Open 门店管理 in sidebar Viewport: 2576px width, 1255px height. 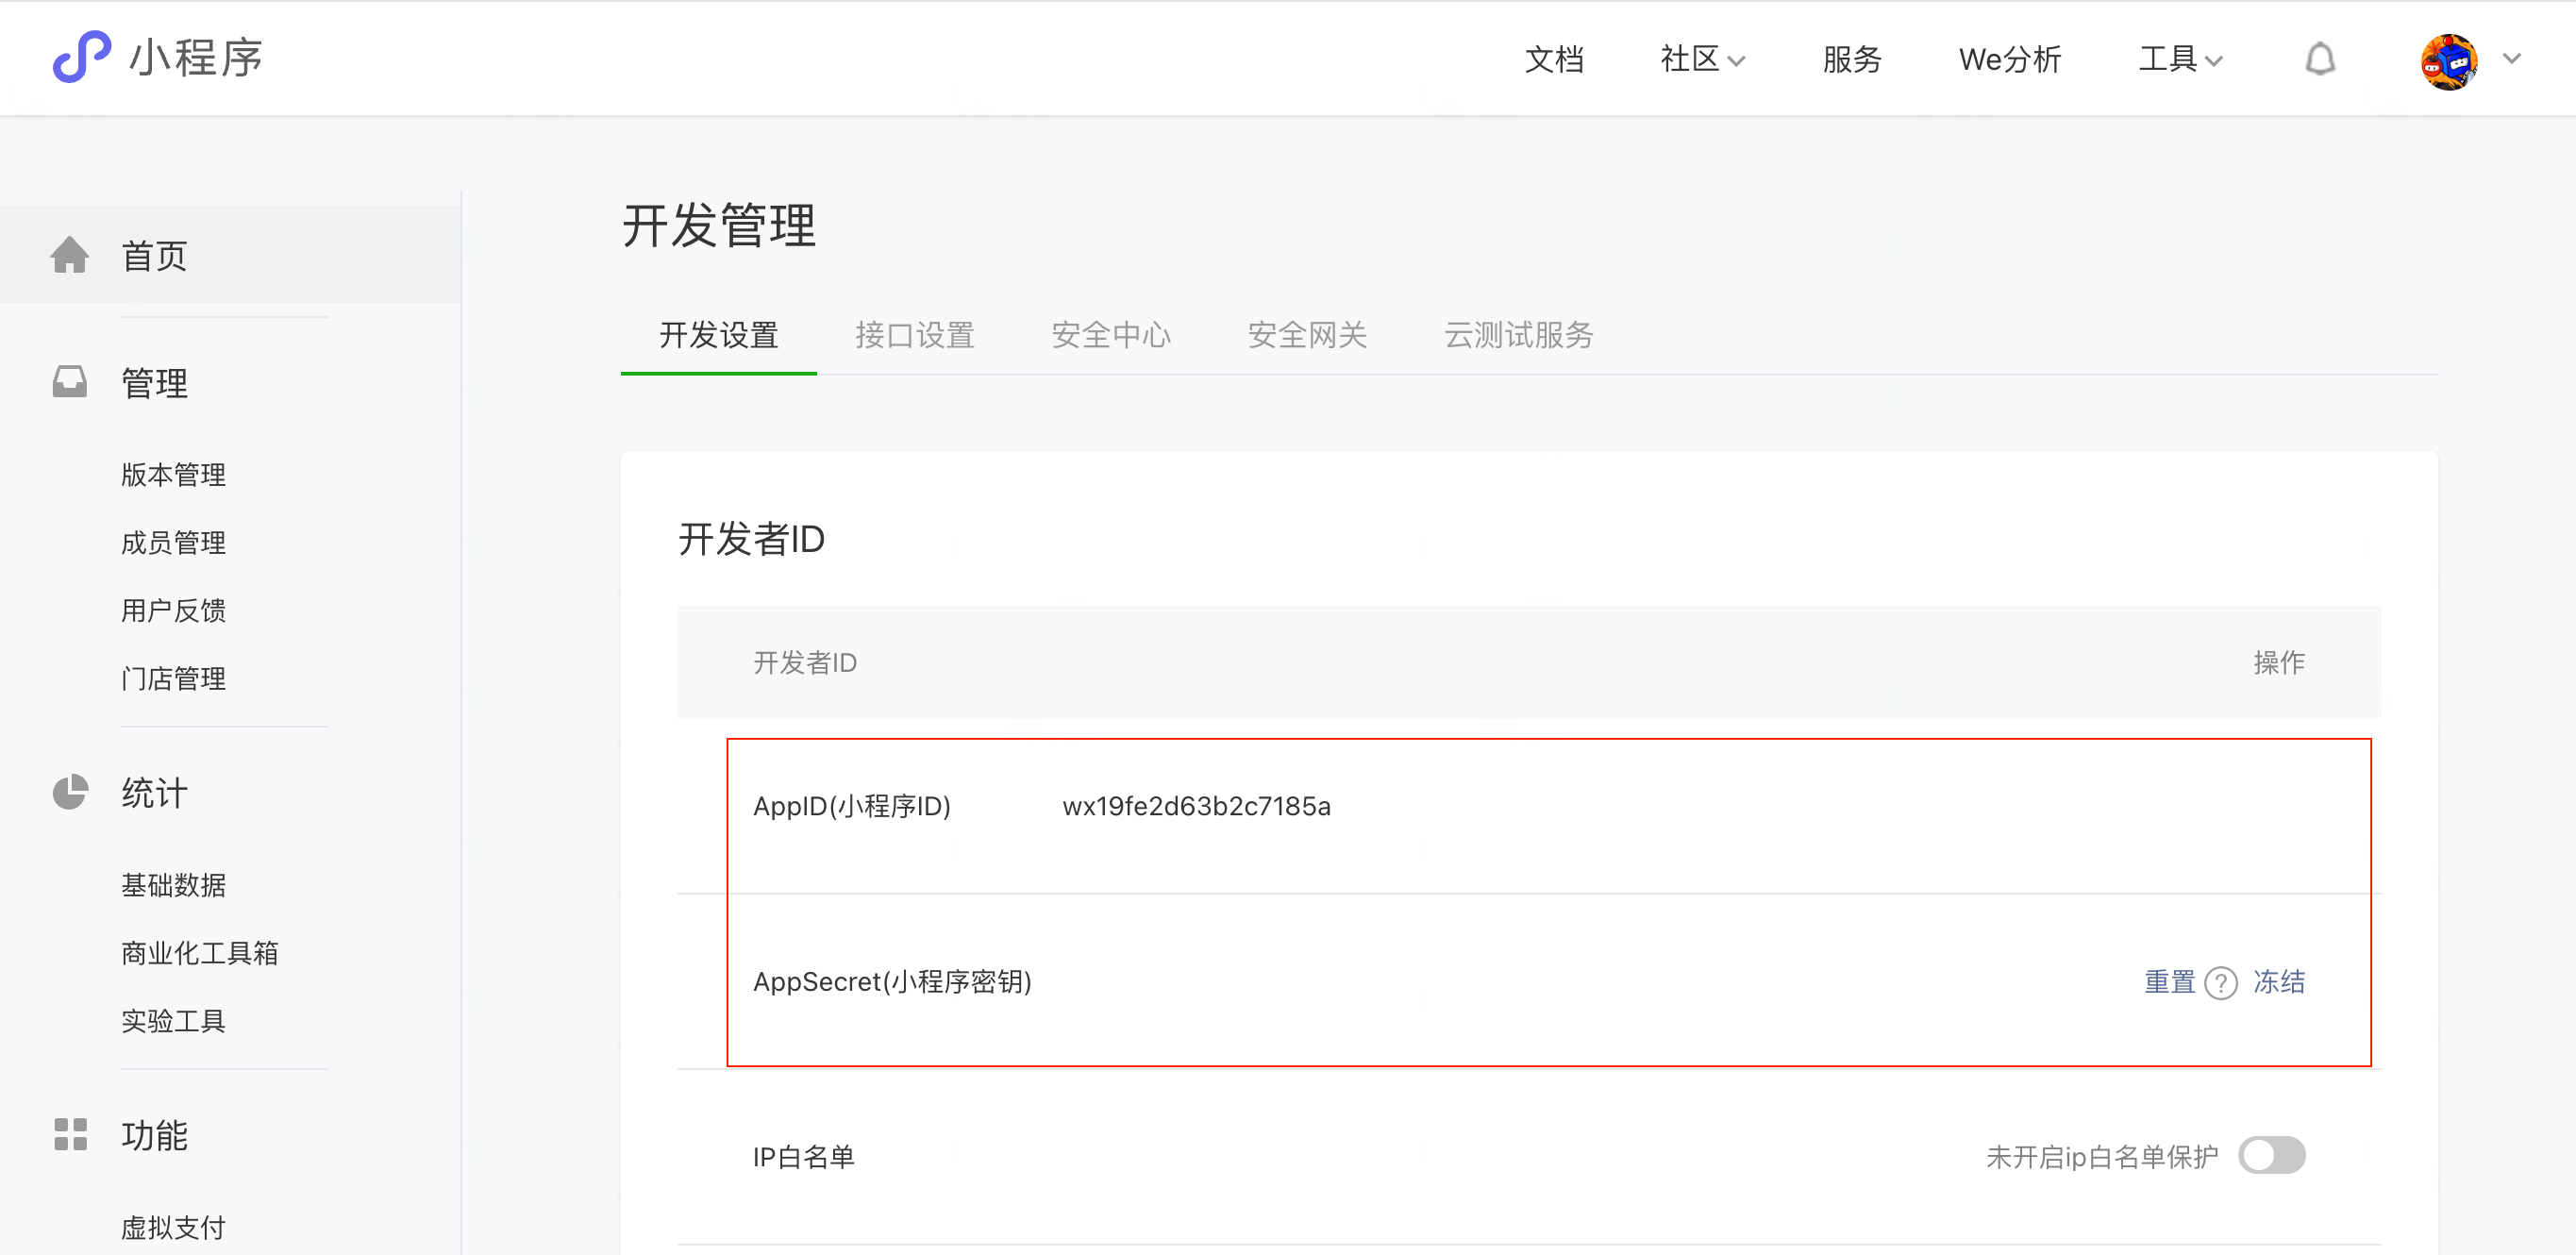click(174, 678)
